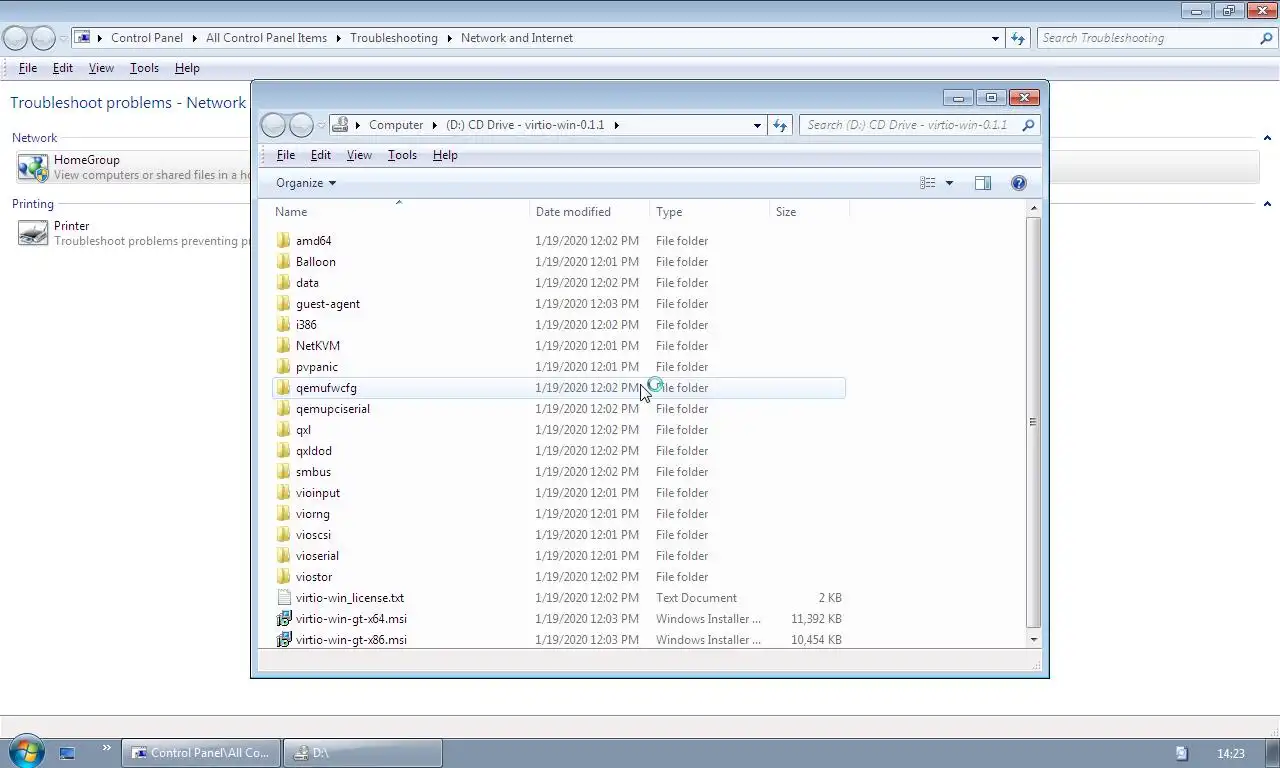
Task: Click the Printer troubleshooter icon
Action: [33, 233]
